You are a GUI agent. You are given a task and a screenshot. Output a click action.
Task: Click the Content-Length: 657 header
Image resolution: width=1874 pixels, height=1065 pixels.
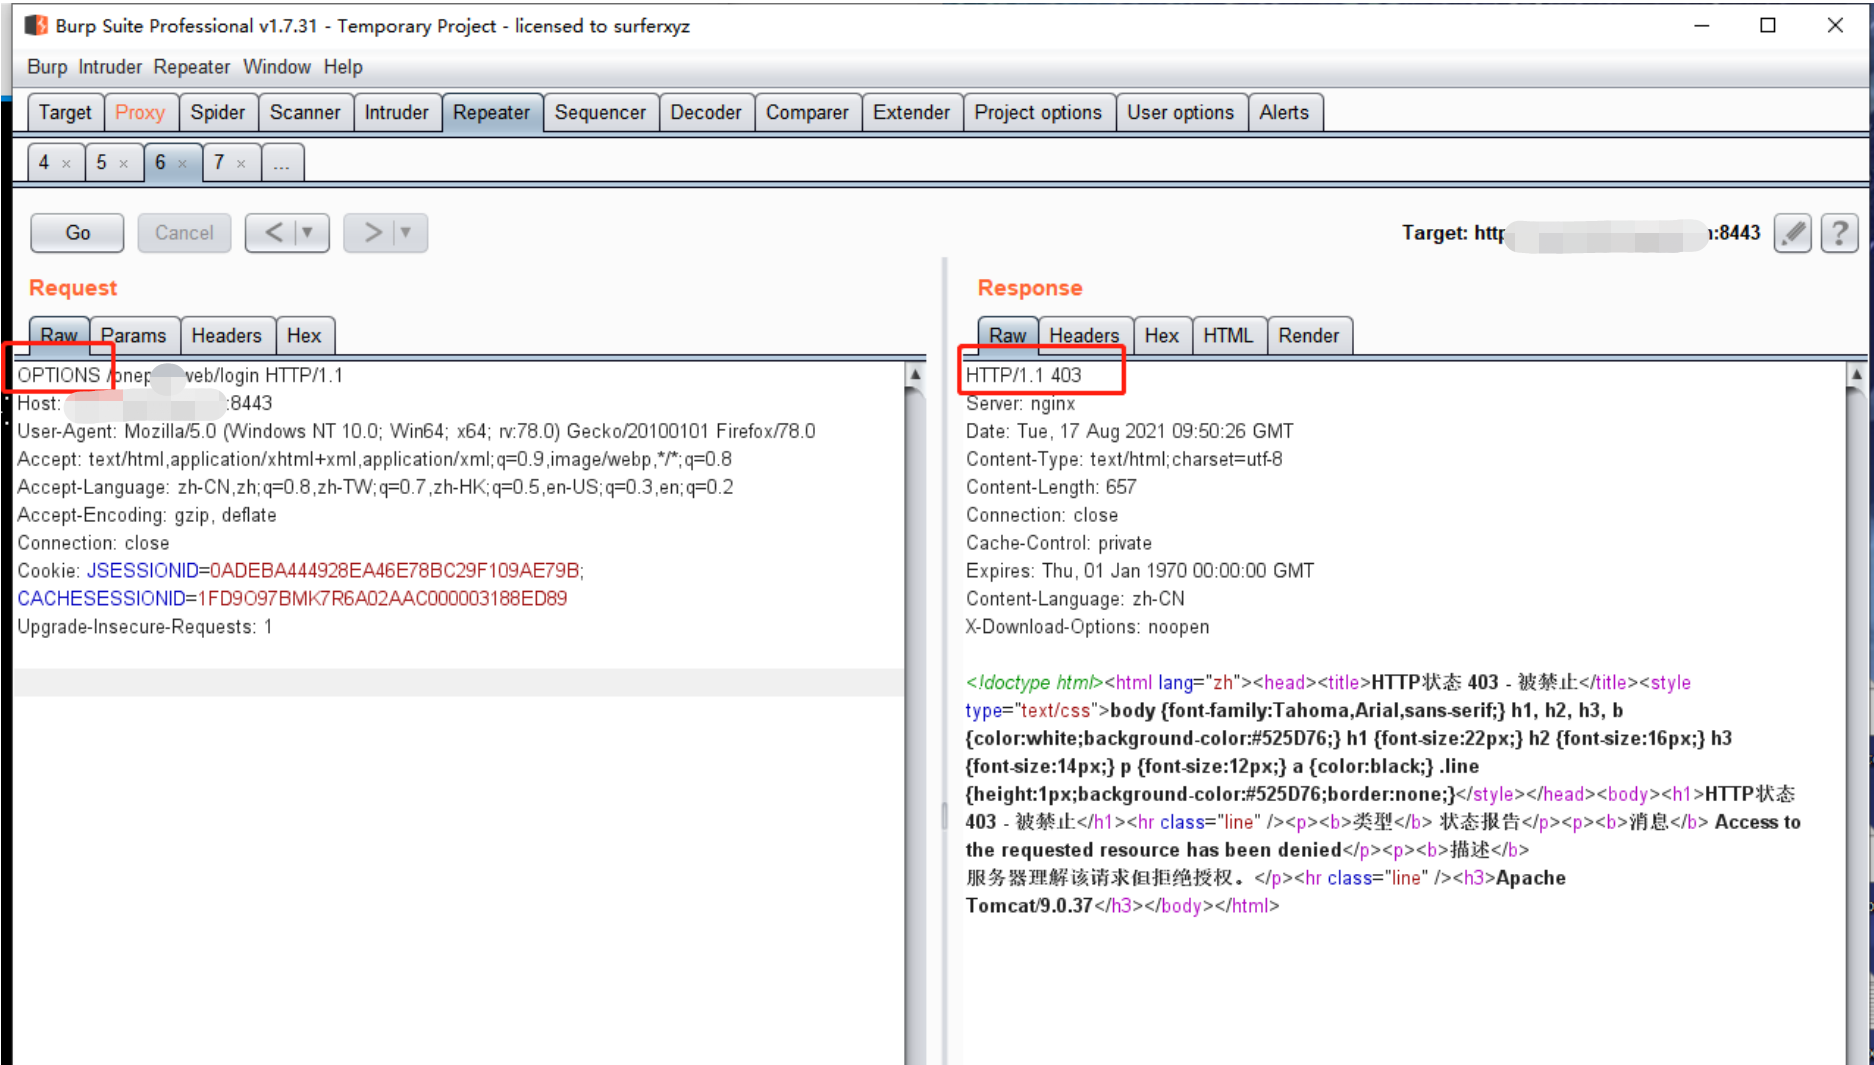(1051, 487)
